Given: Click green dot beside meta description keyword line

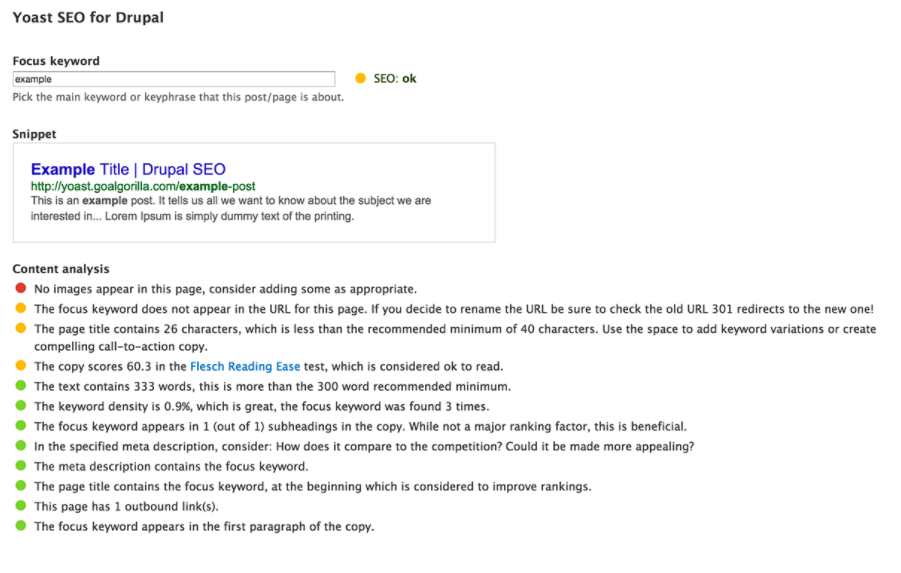Looking at the screenshot, I should pyautogui.click(x=21, y=465).
